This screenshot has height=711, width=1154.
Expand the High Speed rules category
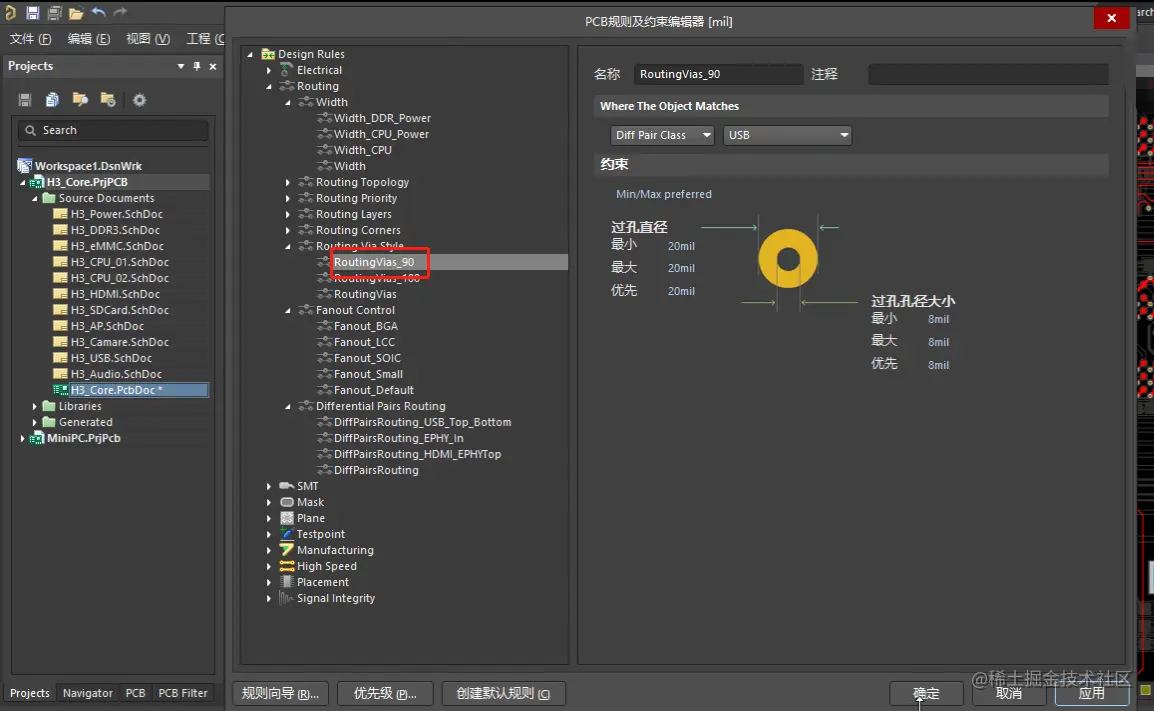click(269, 566)
